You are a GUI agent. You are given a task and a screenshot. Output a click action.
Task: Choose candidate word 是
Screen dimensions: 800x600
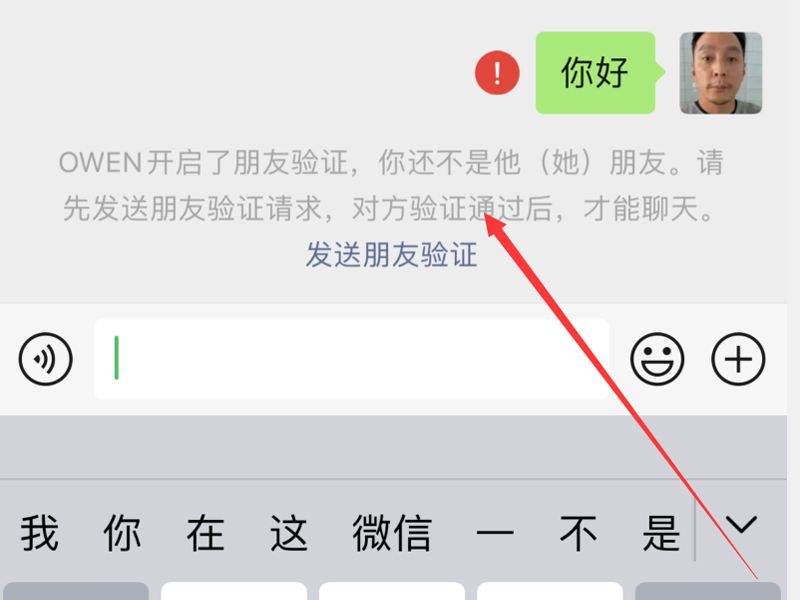tap(661, 533)
